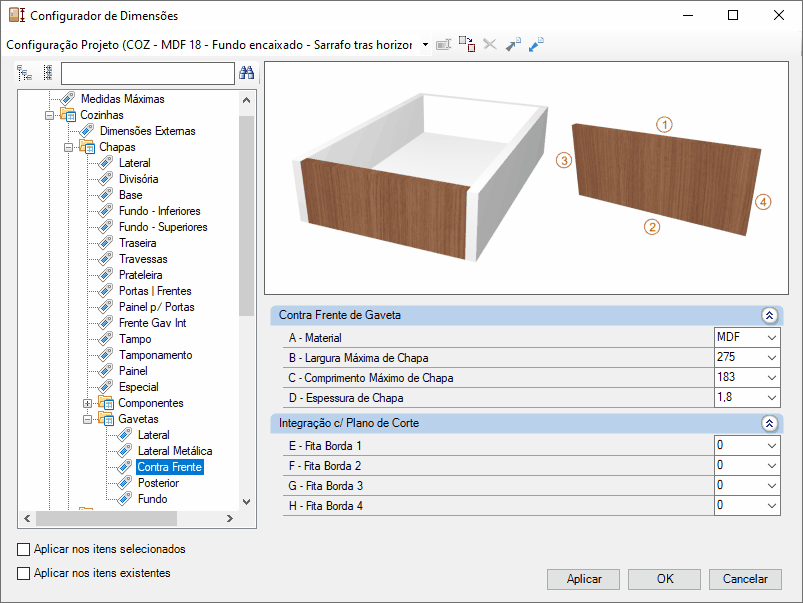Click the collapse tree icon above tree
The width and height of the screenshot is (803, 603).
point(48,73)
